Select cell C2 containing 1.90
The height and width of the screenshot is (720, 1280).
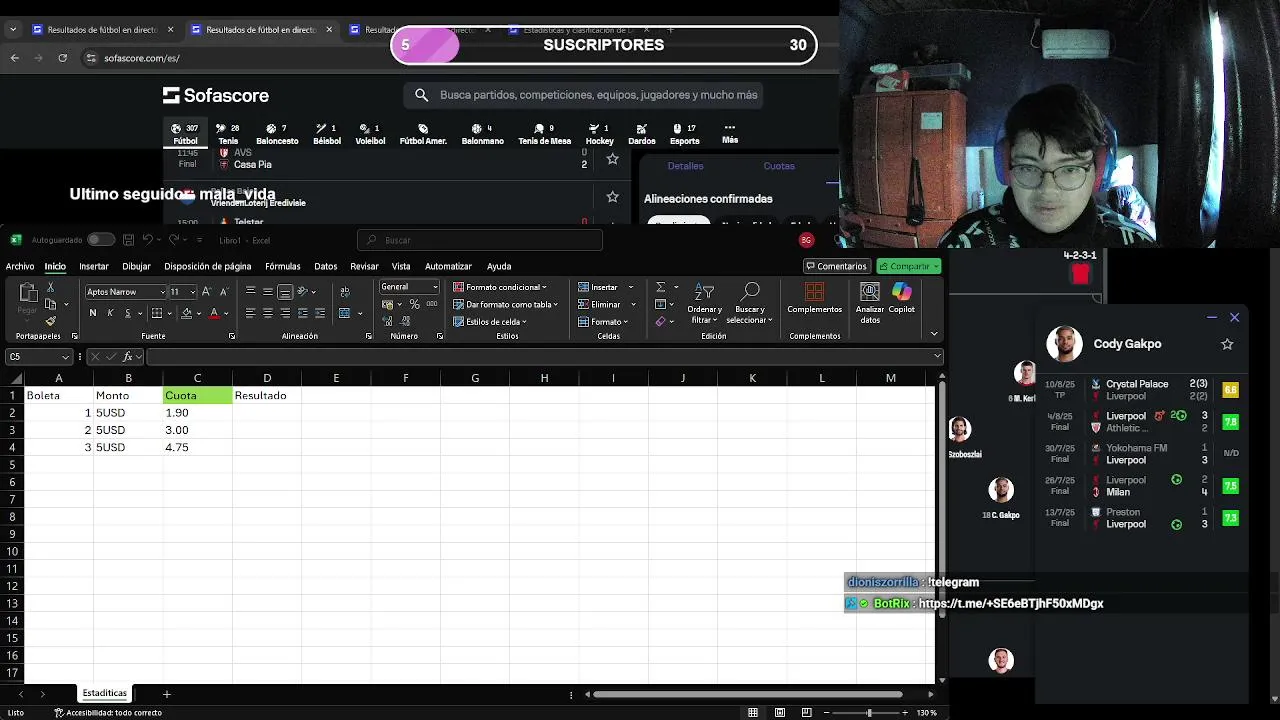click(197, 413)
